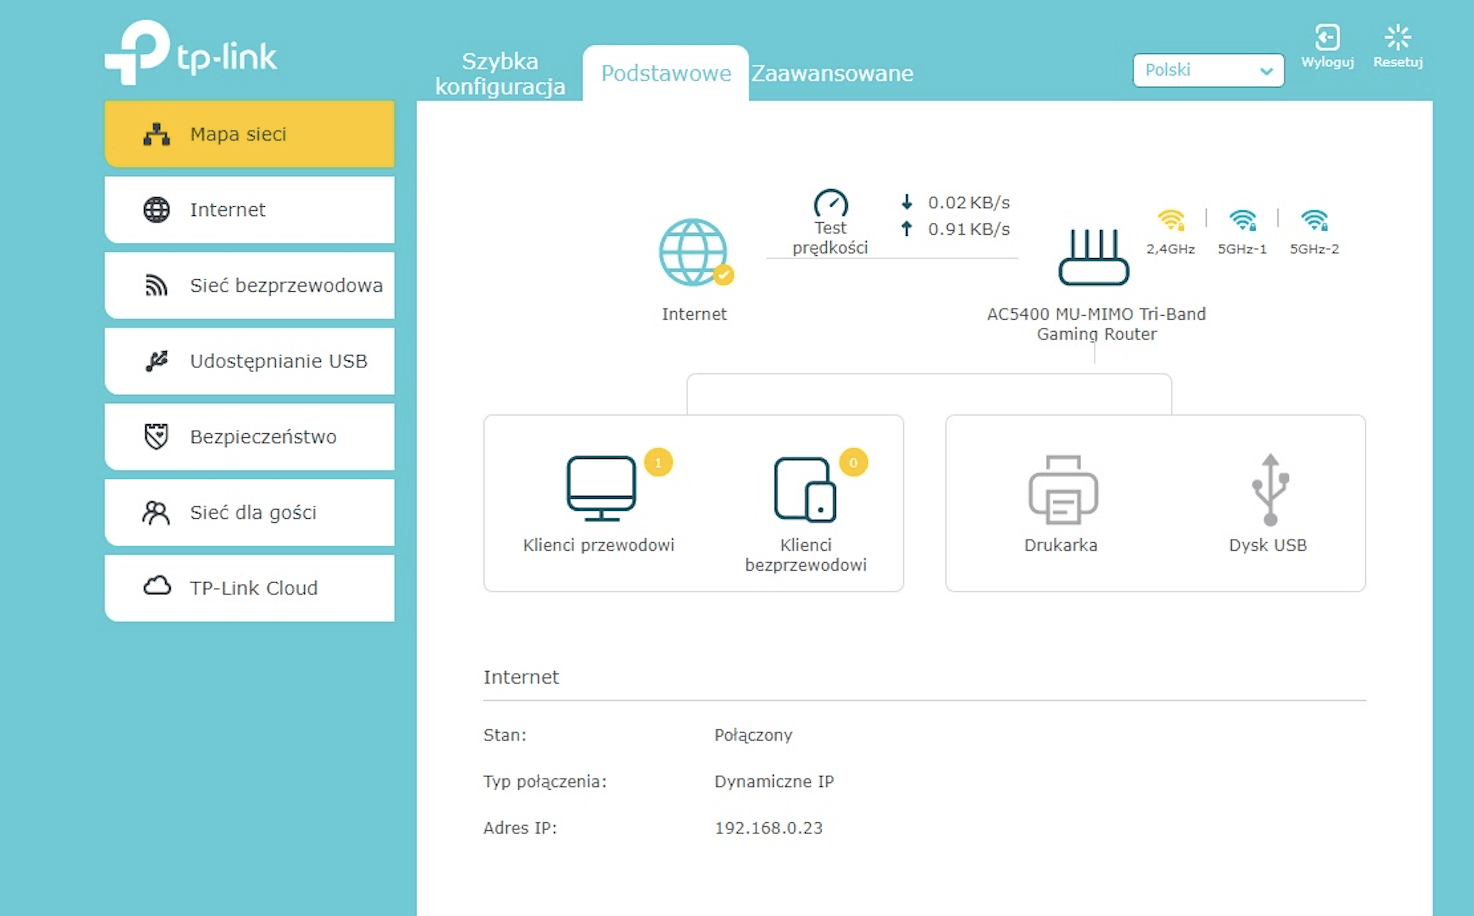Screen dimensions: 1474x916
Task: Open the Polski language dropdown
Action: tap(1208, 70)
